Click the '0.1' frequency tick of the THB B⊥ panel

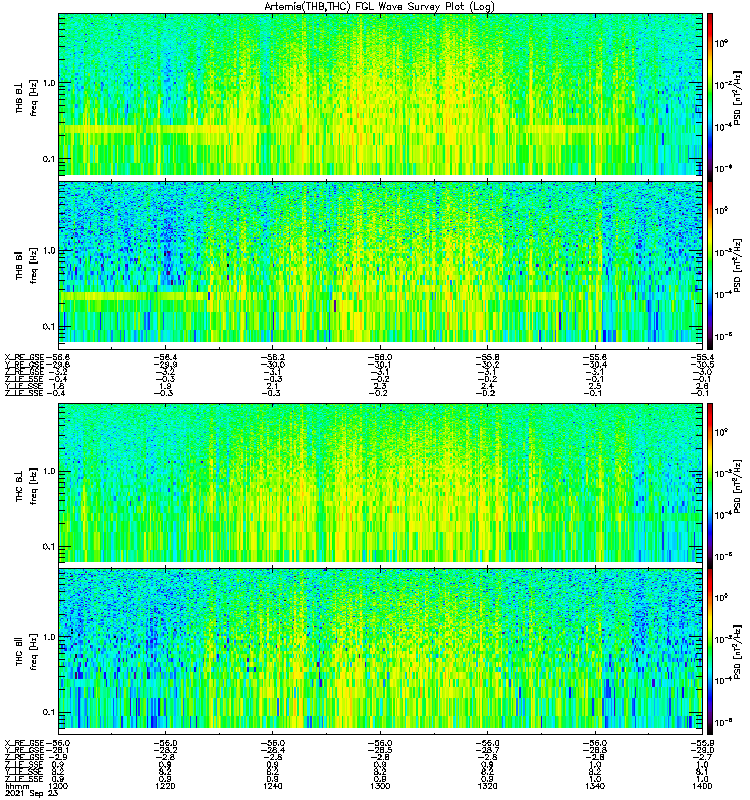coord(48,159)
